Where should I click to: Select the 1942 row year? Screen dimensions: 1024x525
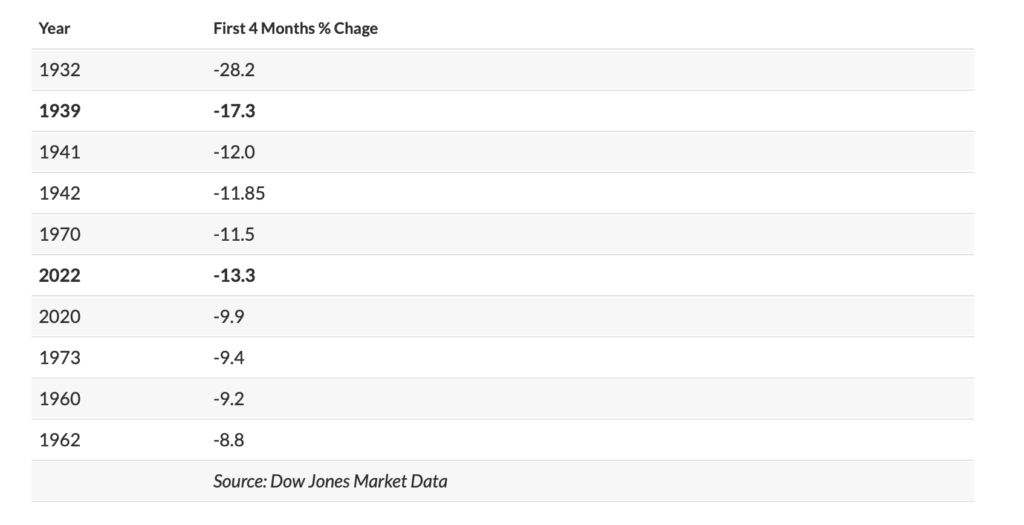(x=59, y=193)
